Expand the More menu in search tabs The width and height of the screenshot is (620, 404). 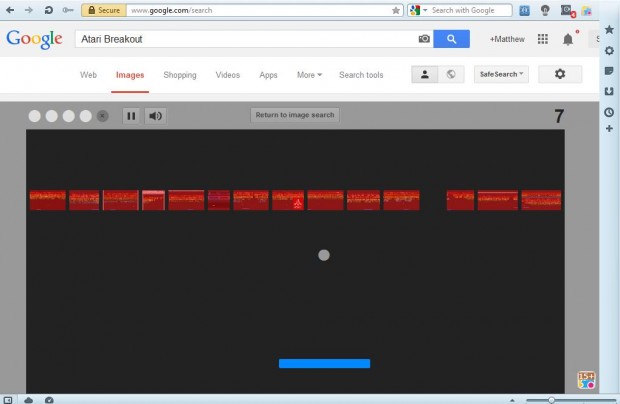[x=308, y=75]
